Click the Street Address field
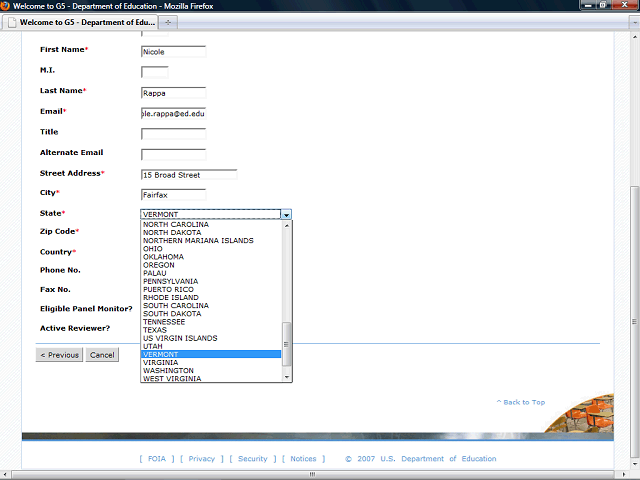 tap(189, 175)
